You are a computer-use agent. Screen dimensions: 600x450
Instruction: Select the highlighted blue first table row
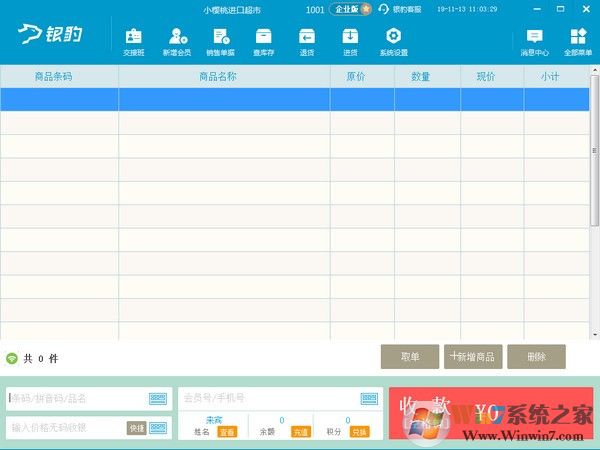[295, 99]
